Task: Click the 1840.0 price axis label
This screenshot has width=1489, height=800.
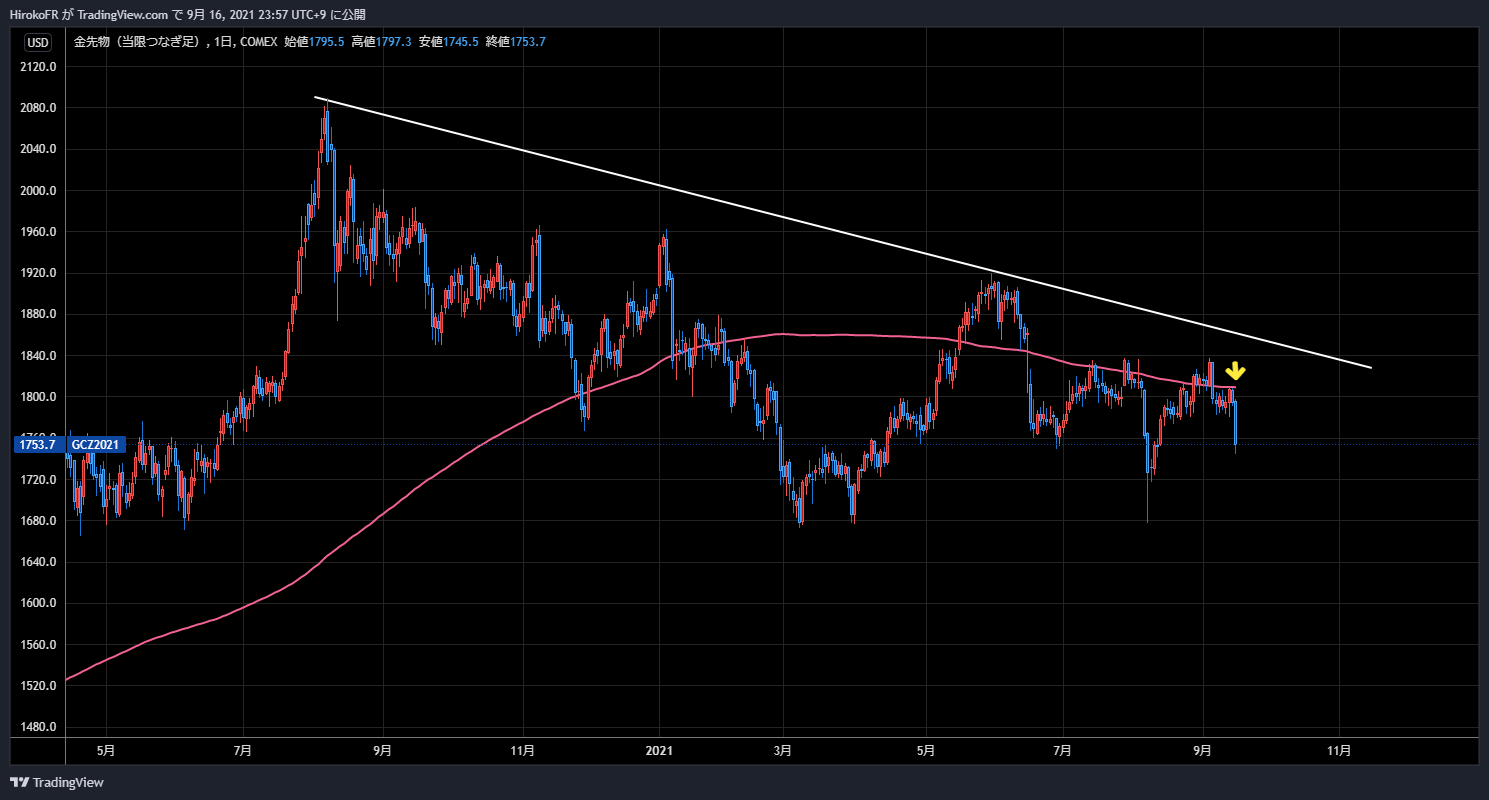Action: pos(38,356)
